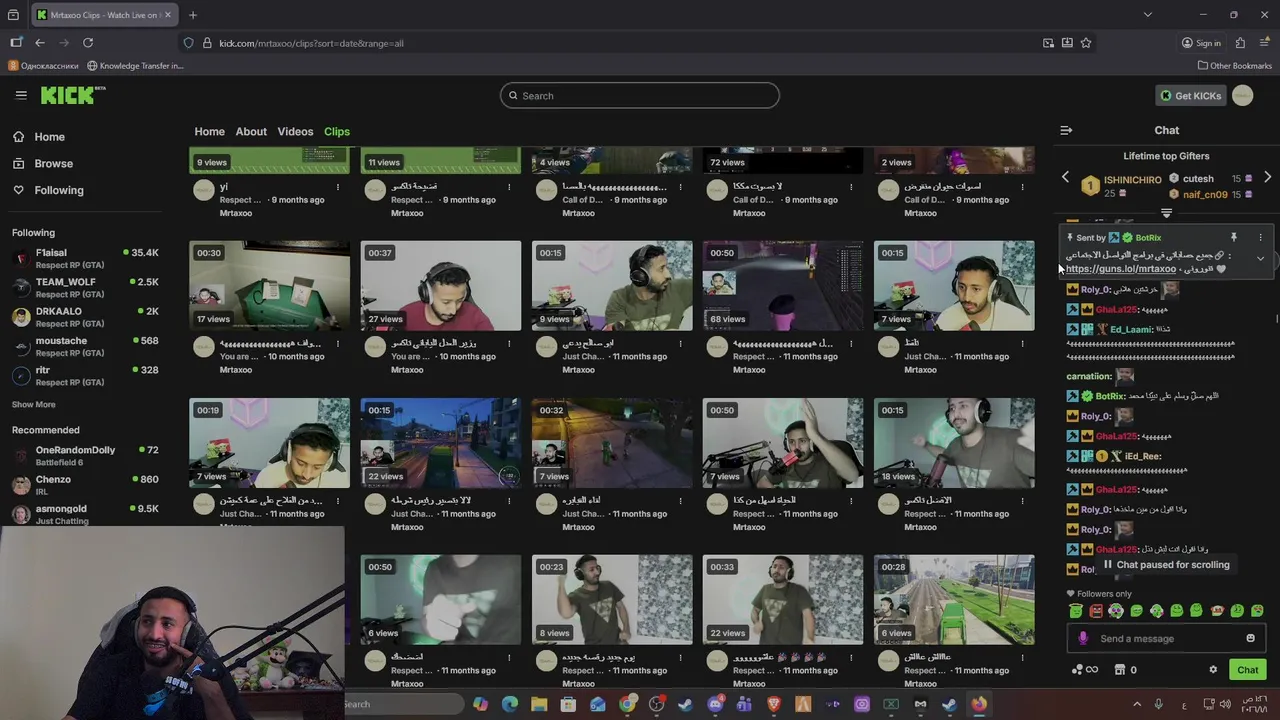
Task: Open Other Bookmarks folder
Action: click(1234, 66)
